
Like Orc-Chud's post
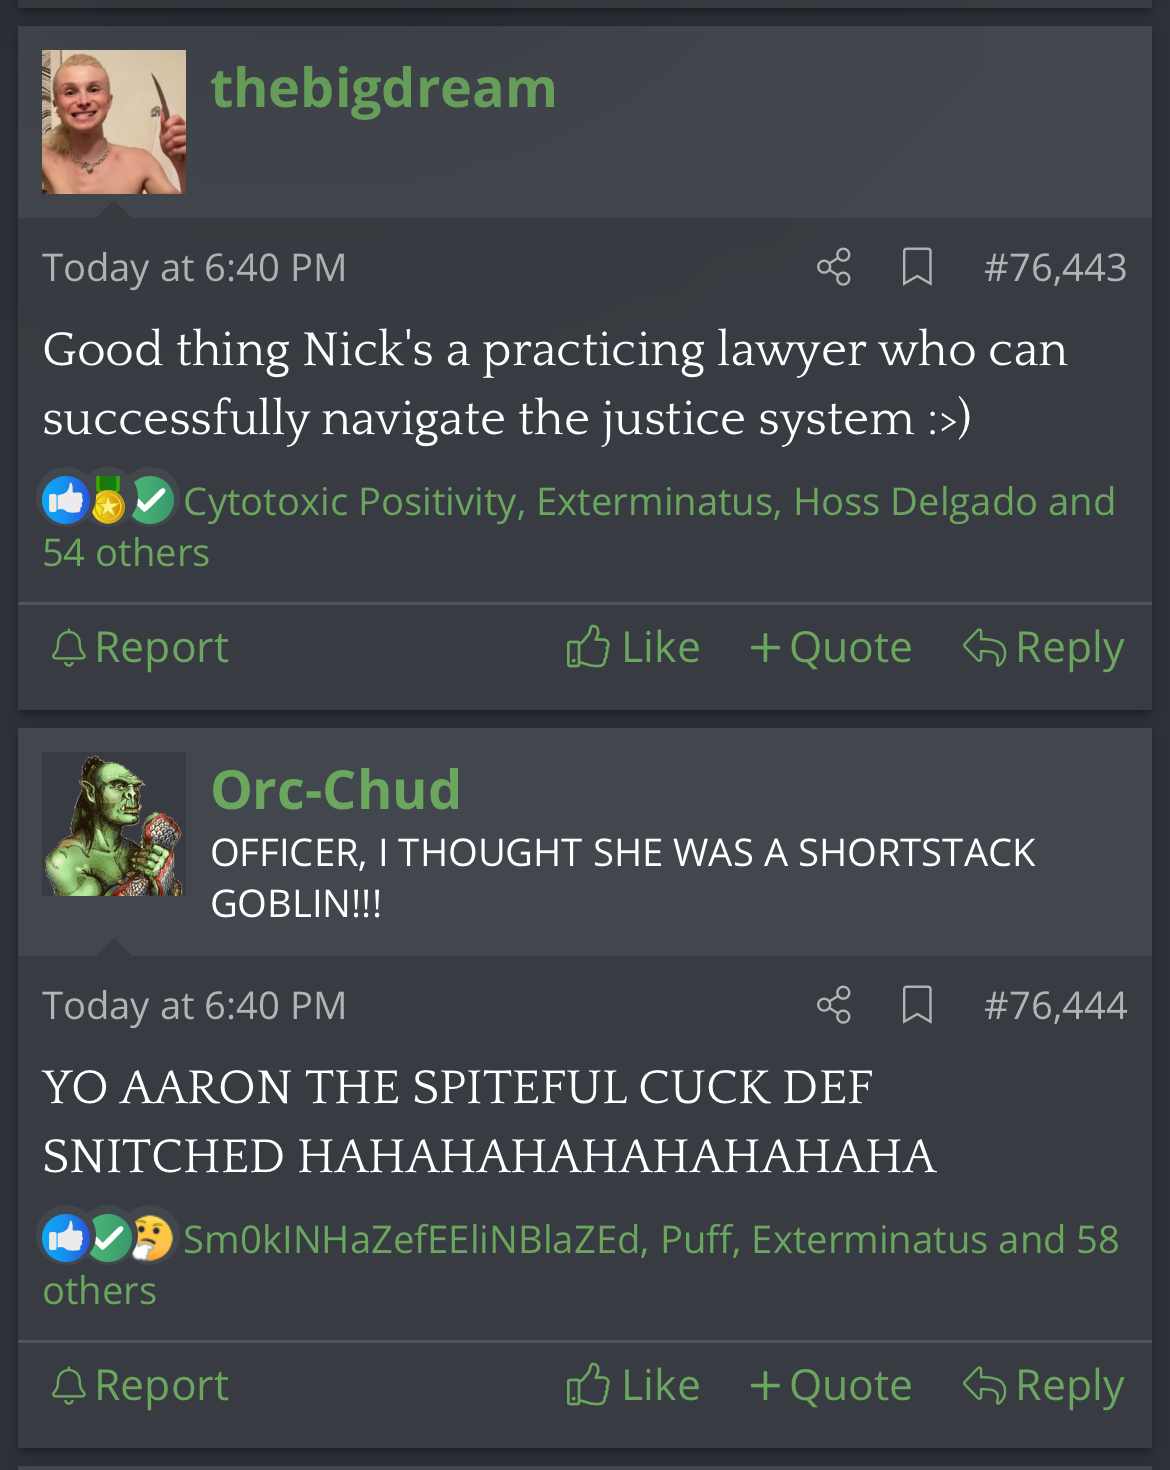point(633,1386)
